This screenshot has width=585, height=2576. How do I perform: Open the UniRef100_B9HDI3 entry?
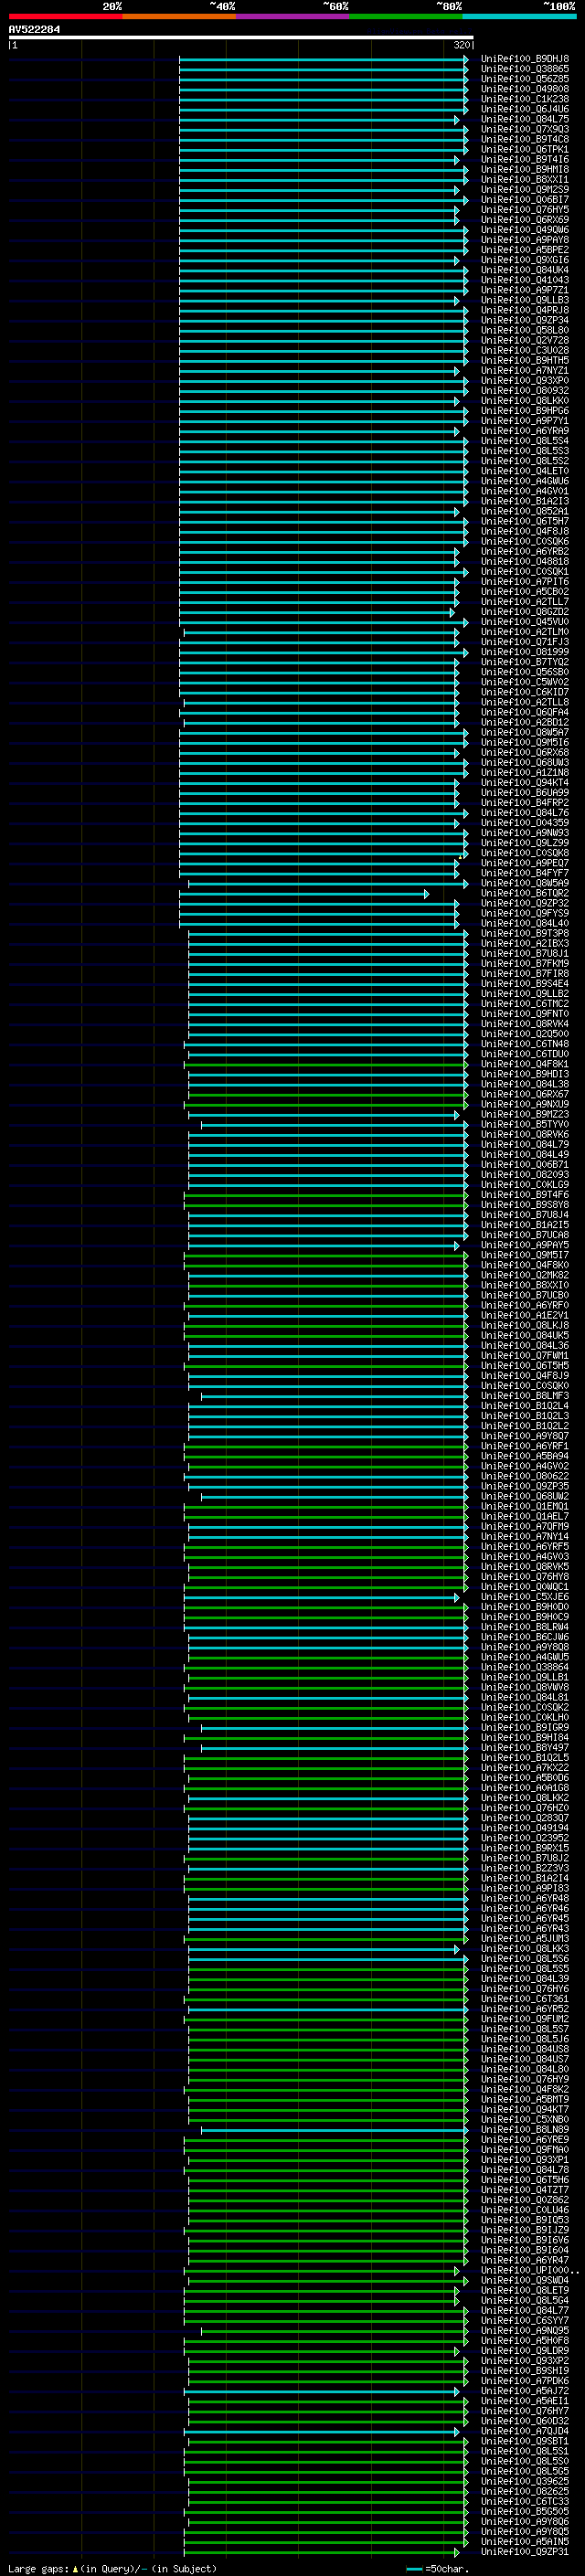pyautogui.click(x=525, y=1074)
